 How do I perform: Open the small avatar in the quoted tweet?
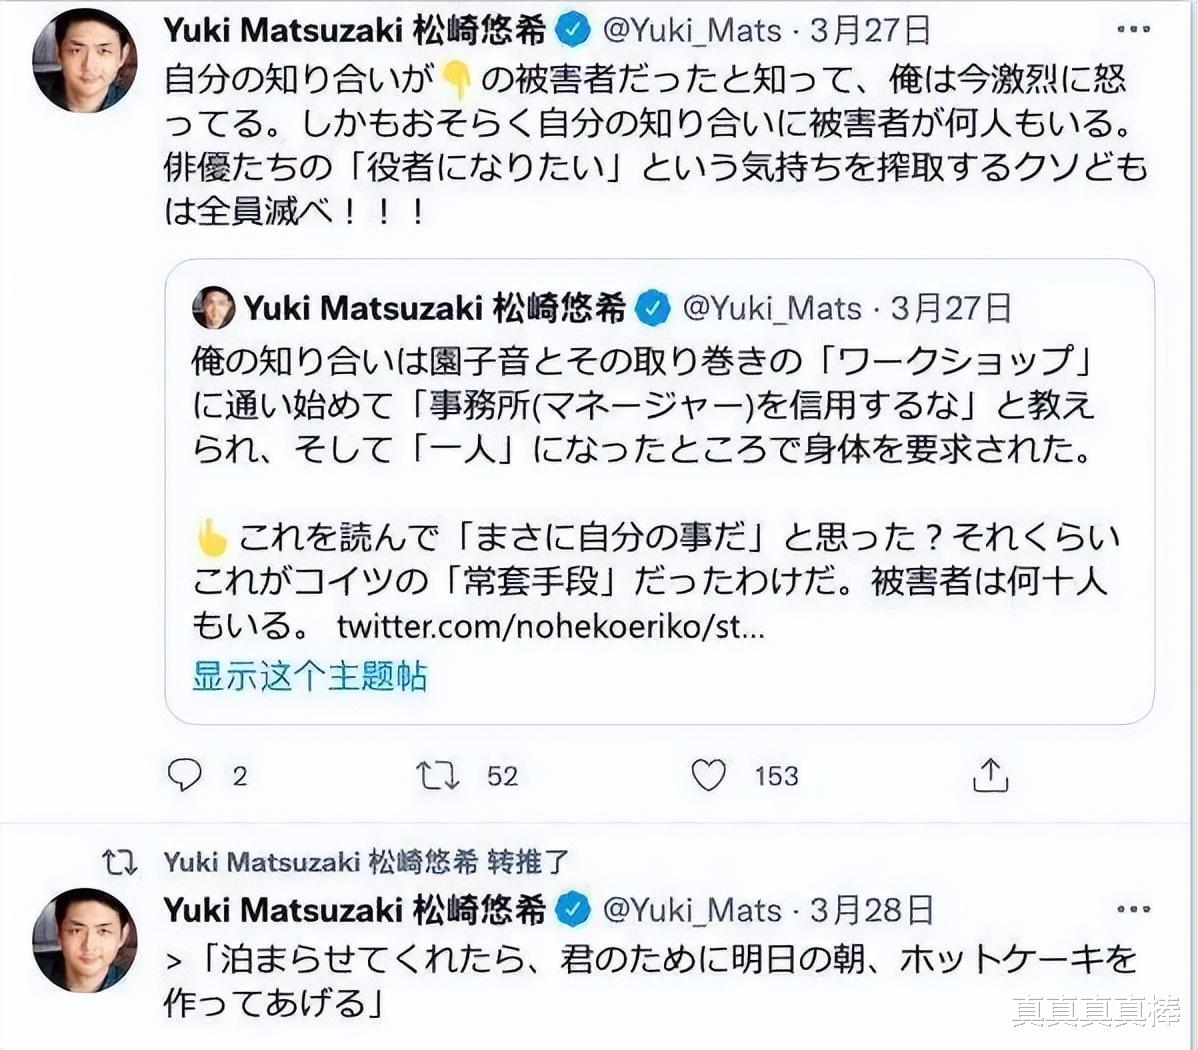click(213, 308)
